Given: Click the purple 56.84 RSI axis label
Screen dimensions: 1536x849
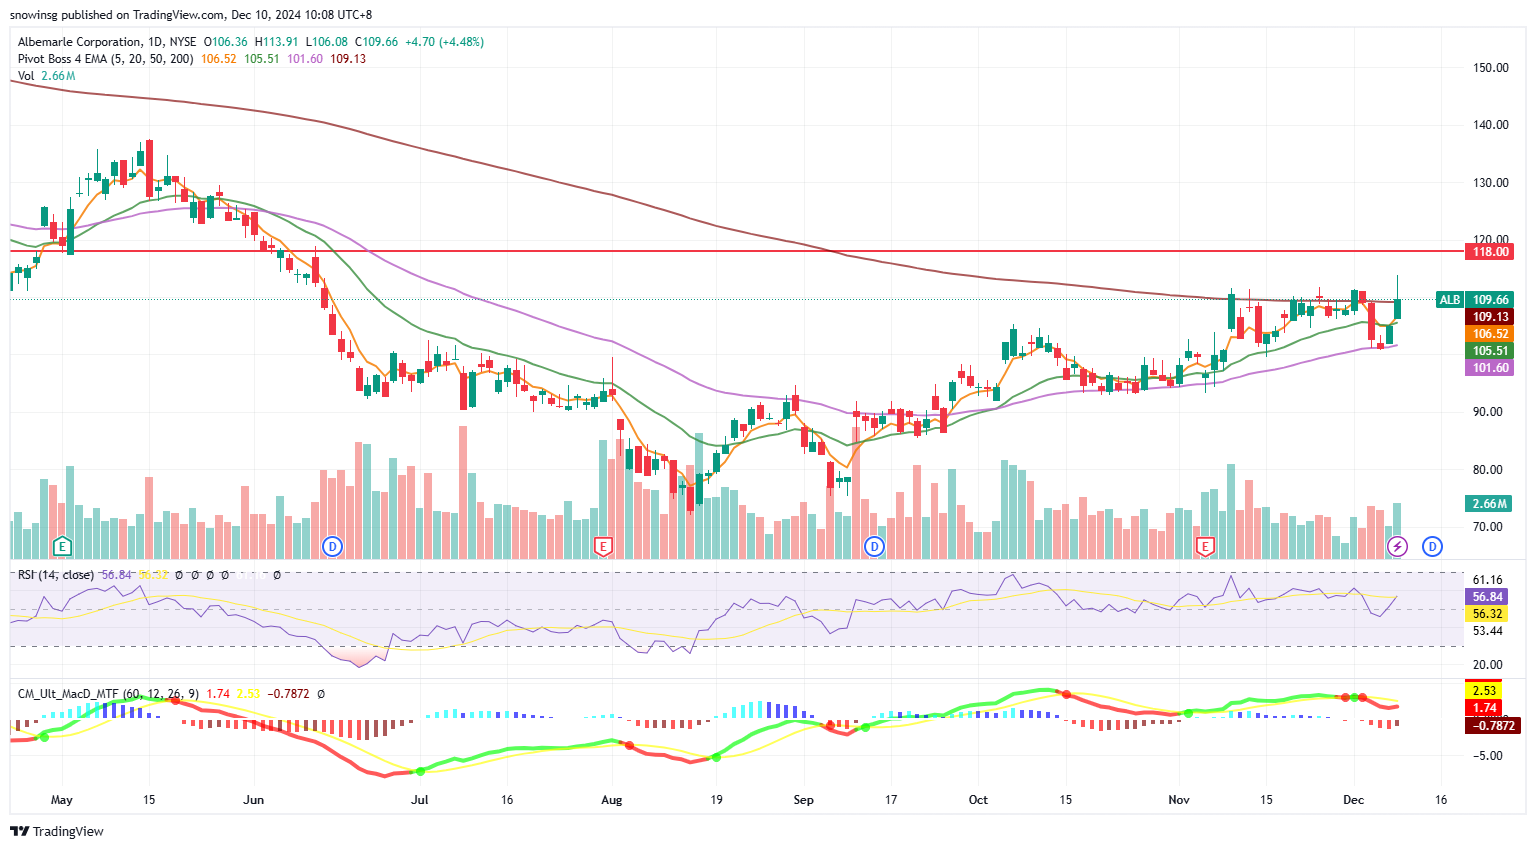Looking at the screenshot, I should click(1487, 597).
